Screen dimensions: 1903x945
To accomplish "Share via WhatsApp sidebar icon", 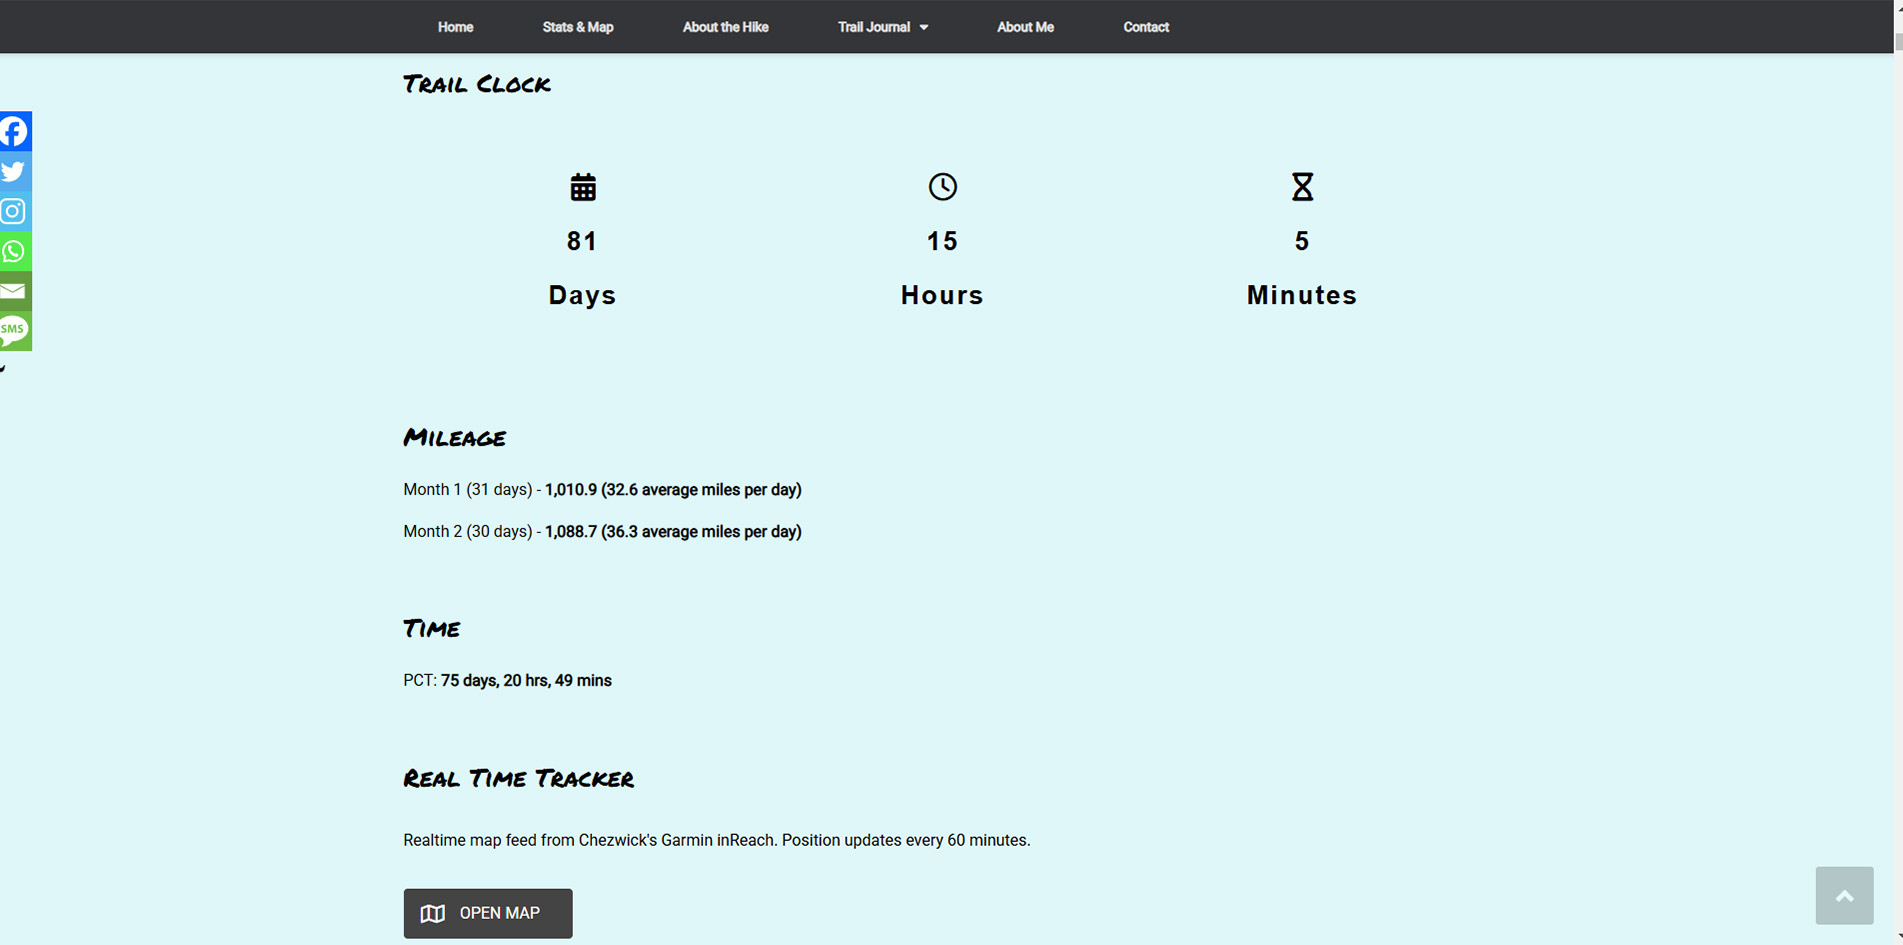I will (x=15, y=251).
